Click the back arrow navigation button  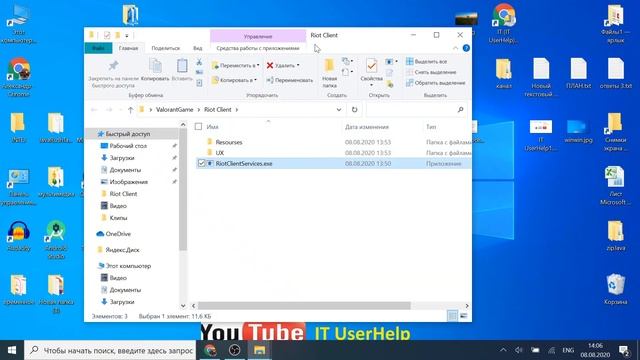[94, 110]
